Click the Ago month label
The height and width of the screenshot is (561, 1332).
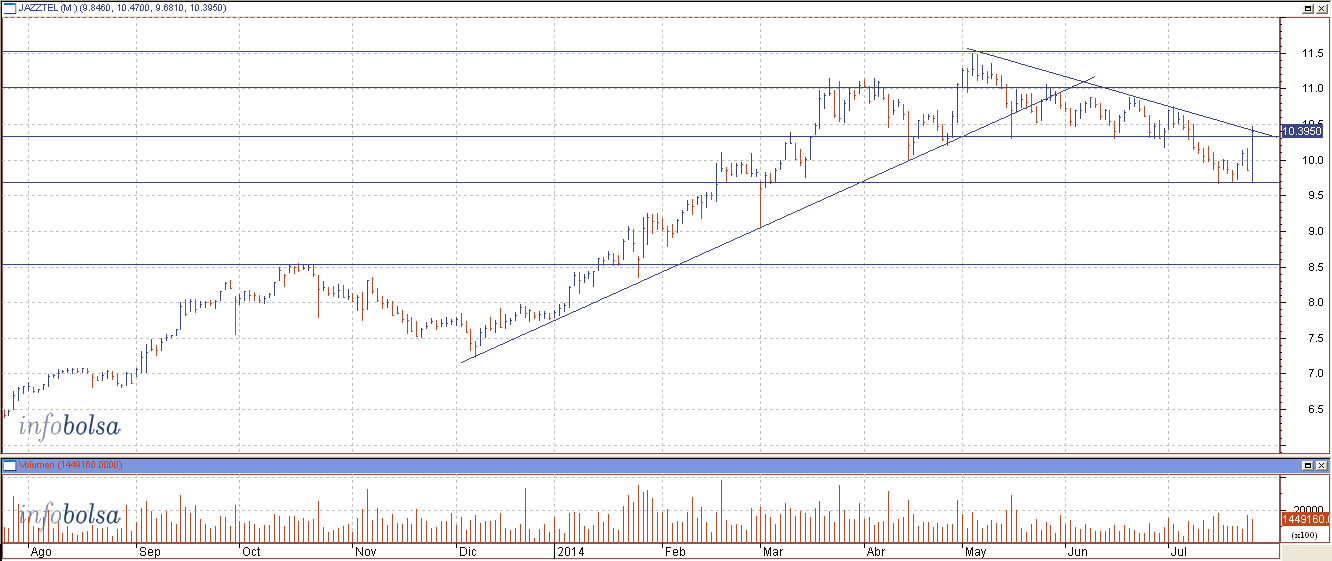pyautogui.click(x=41, y=551)
